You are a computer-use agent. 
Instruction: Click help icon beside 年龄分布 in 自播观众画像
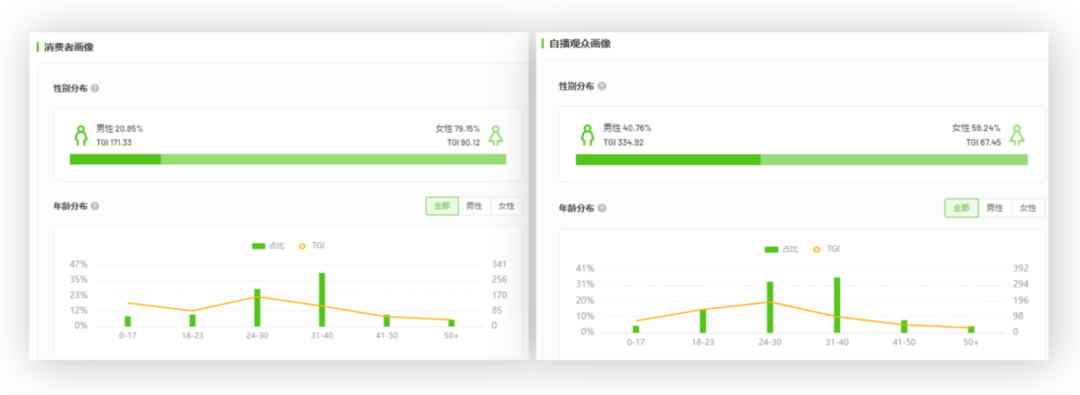click(602, 207)
